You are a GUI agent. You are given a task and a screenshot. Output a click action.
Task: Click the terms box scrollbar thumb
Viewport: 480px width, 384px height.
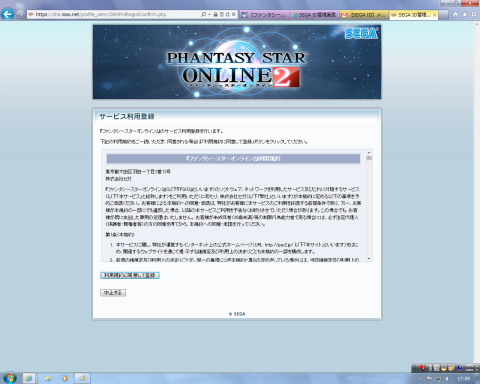click(x=369, y=158)
